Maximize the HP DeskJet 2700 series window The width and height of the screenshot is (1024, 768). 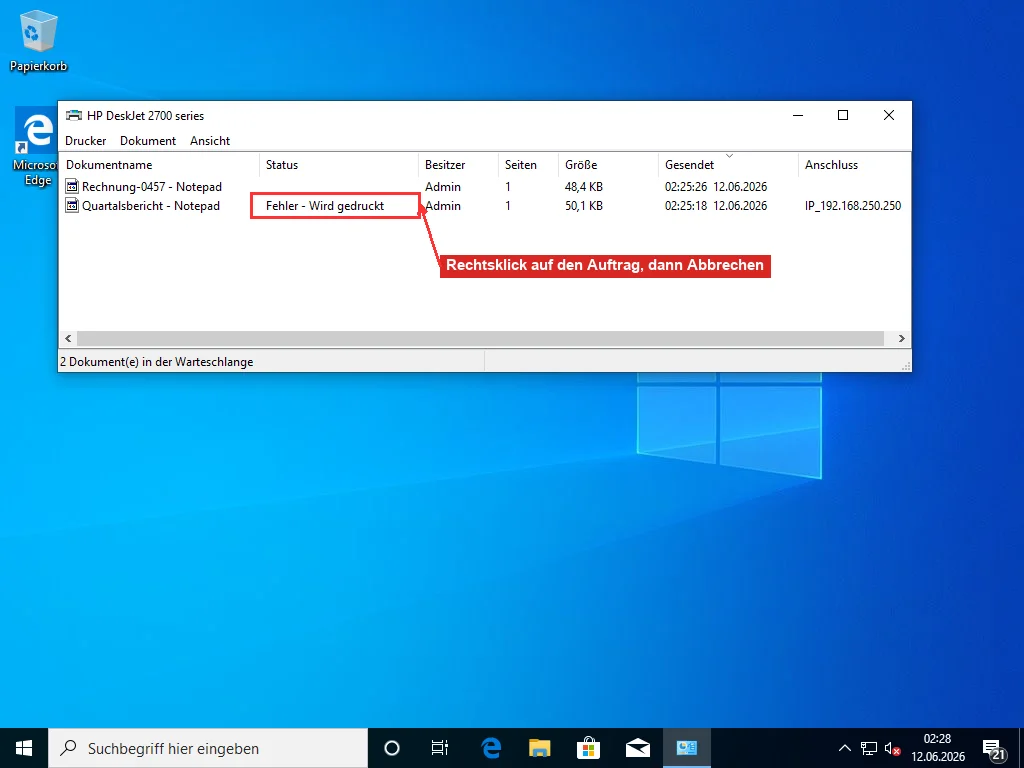pyautogui.click(x=843, y=116)
